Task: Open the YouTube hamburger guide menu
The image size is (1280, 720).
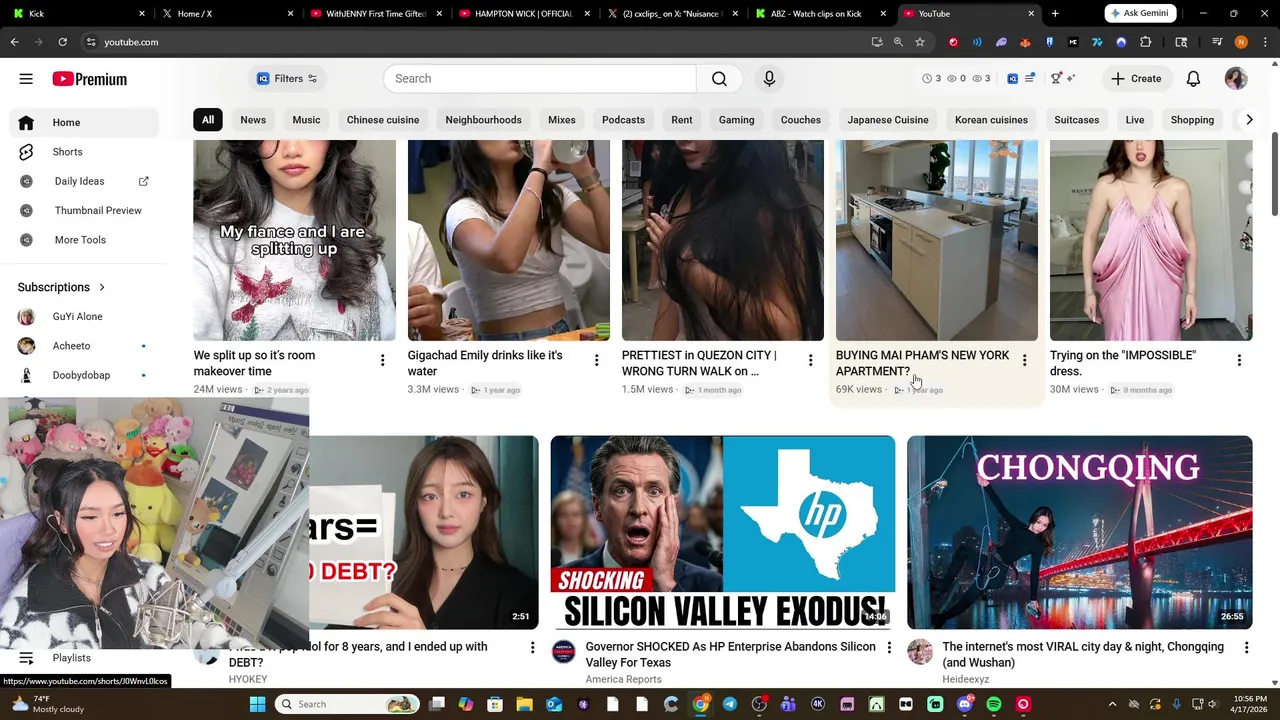Action: pos(26,79)
